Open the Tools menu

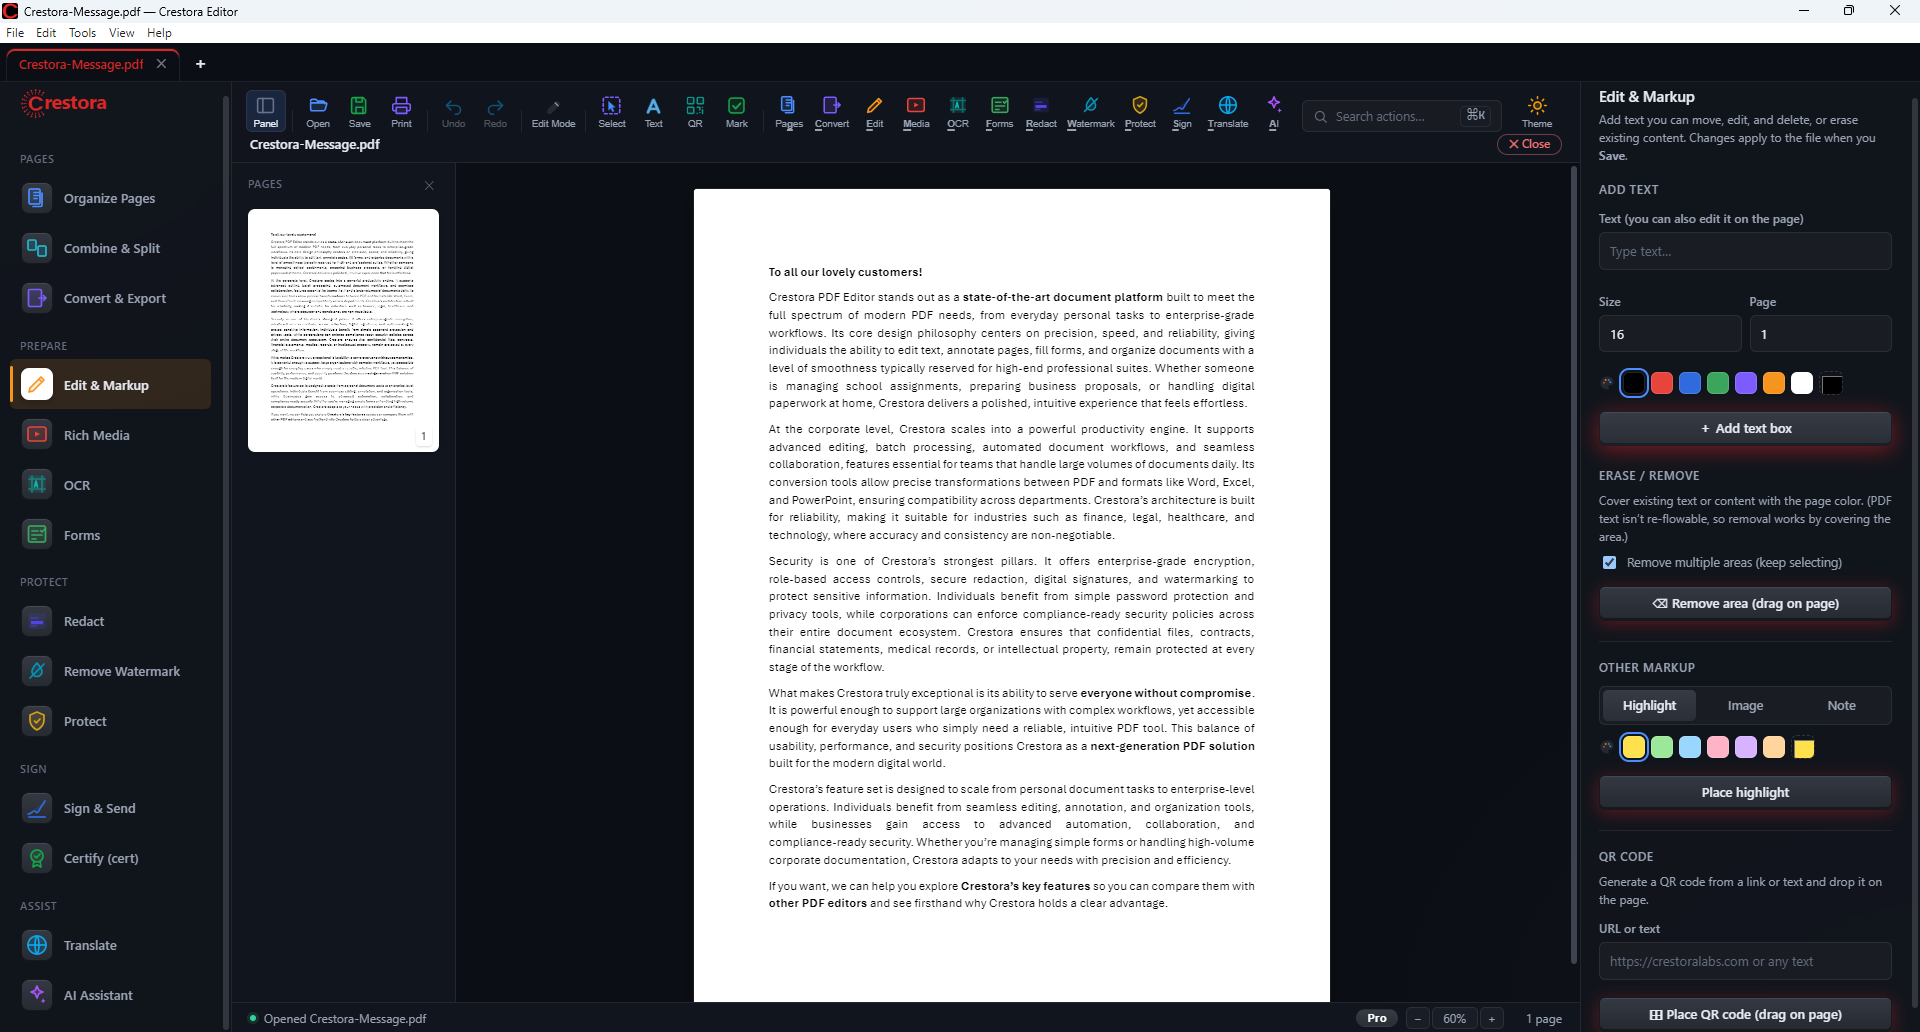82,33
